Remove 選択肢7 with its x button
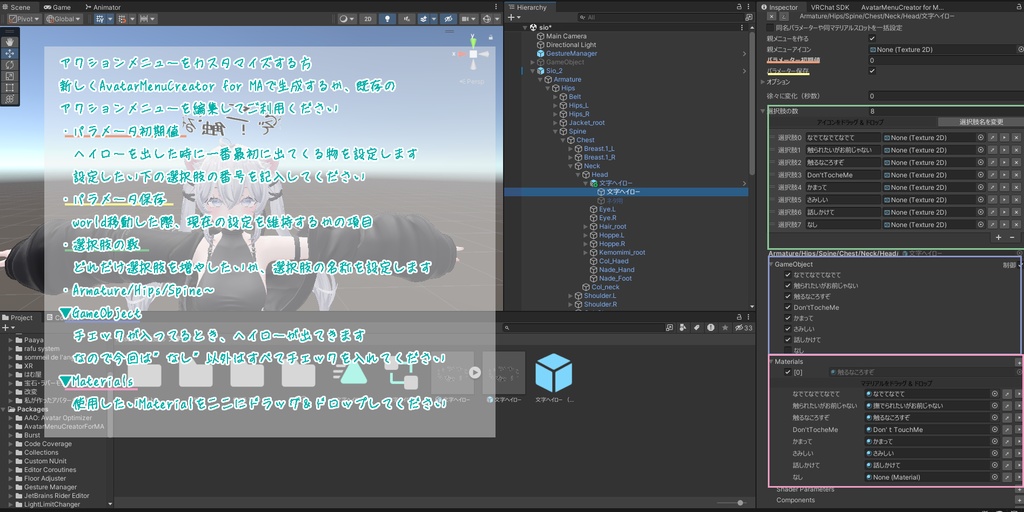 pyautogui.click(x=1016, y=225)
